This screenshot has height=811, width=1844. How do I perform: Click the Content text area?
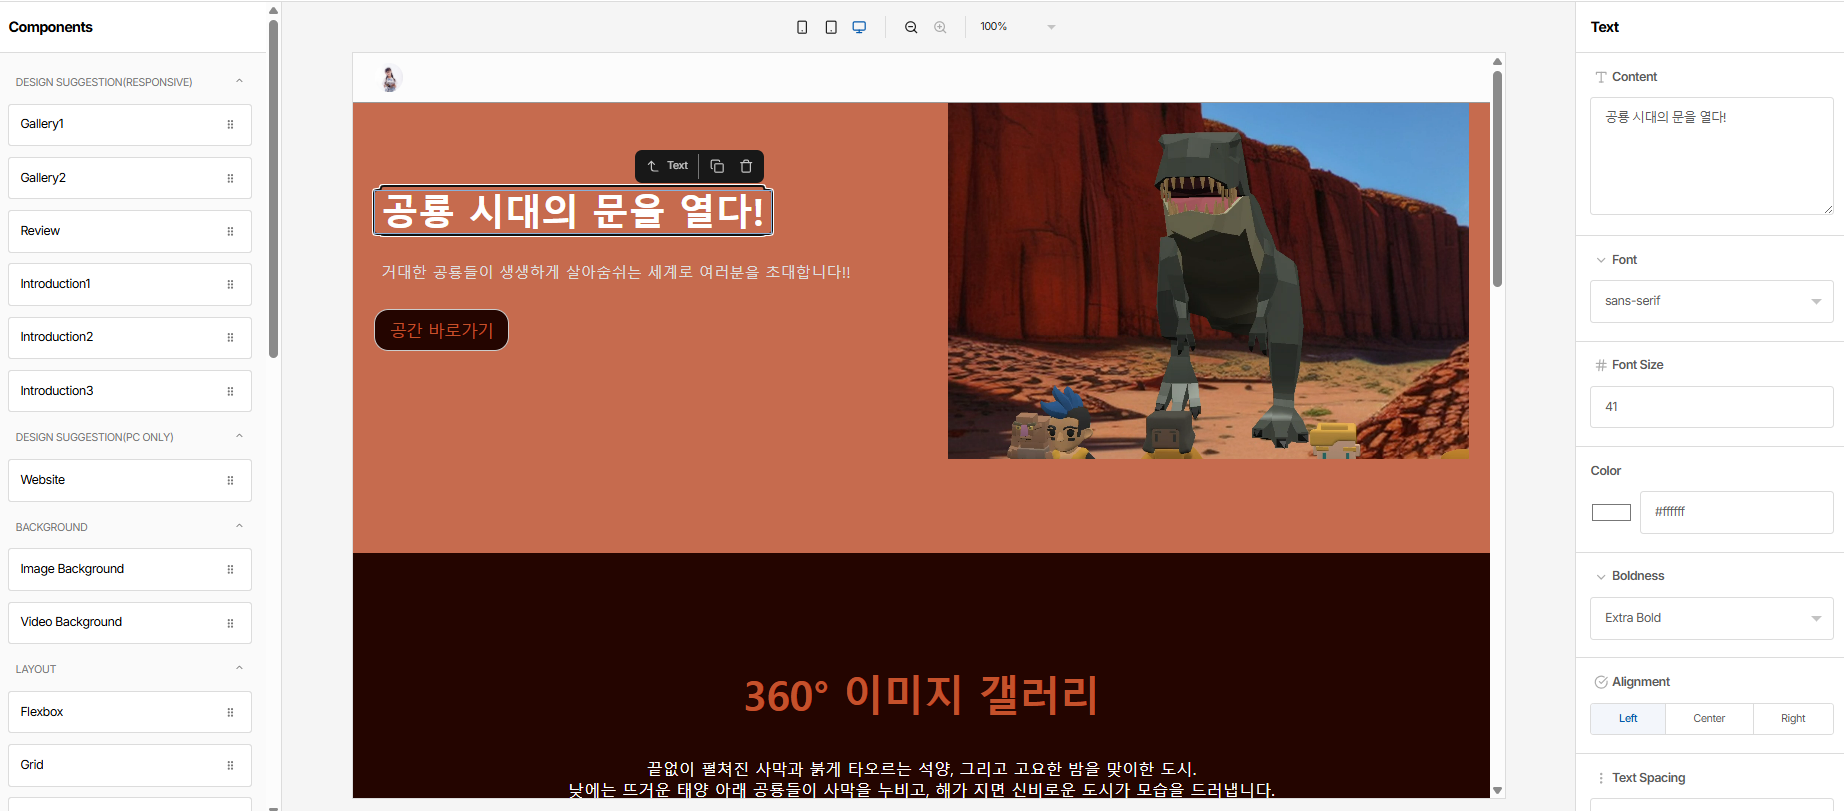[1712, 156]
